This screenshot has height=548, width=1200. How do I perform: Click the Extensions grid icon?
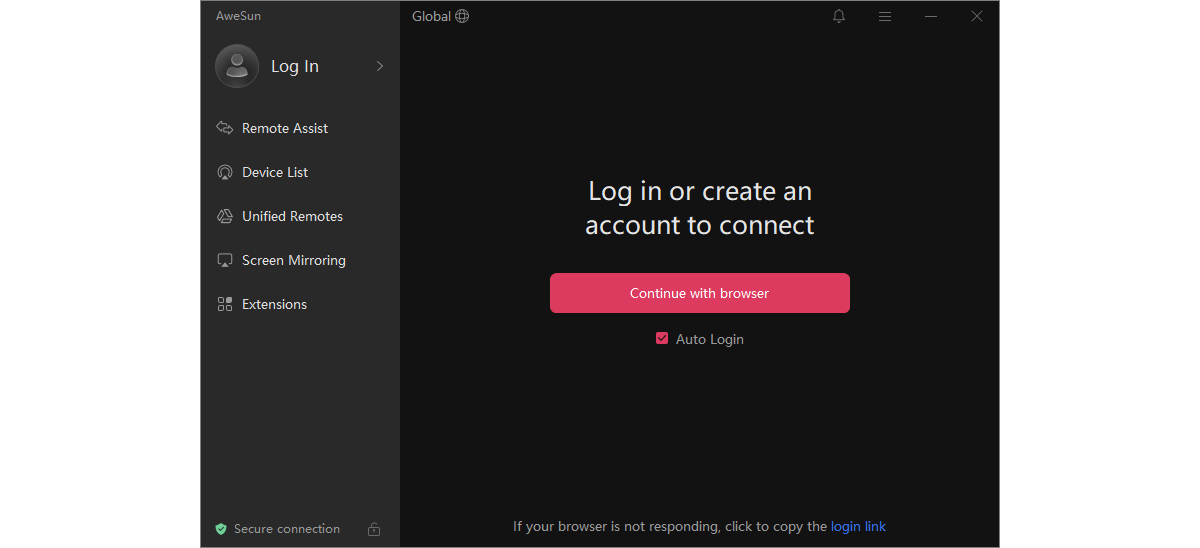(x=225, y=304)
